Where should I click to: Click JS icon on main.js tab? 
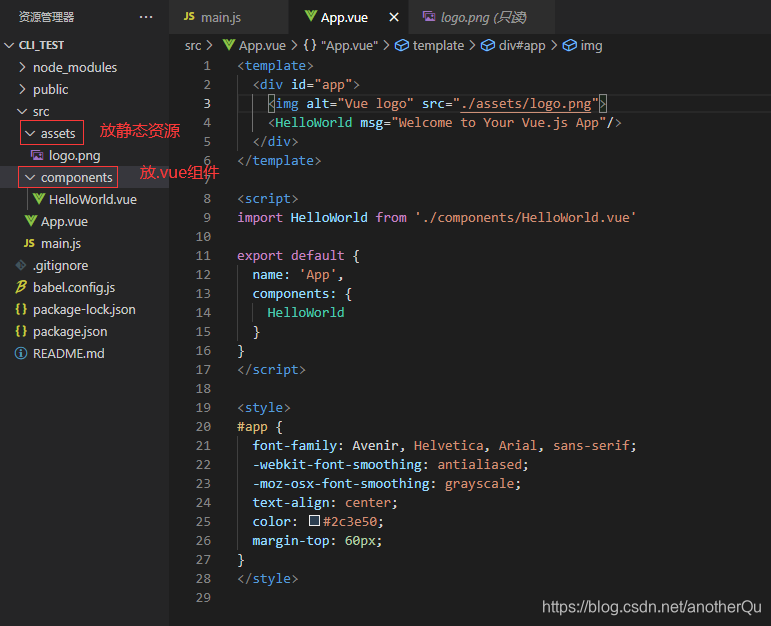[189, 17]
